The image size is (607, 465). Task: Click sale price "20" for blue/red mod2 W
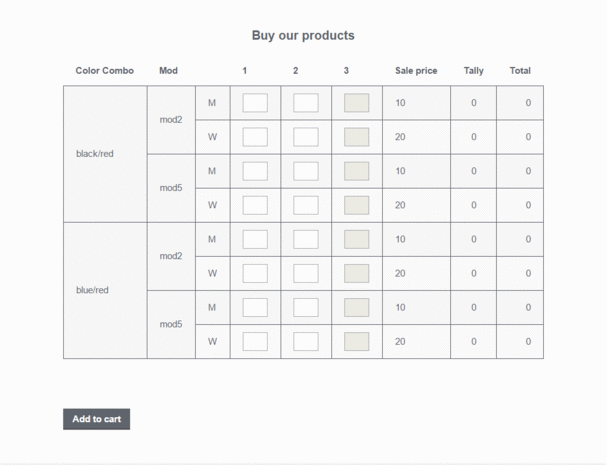click(400, 273)
